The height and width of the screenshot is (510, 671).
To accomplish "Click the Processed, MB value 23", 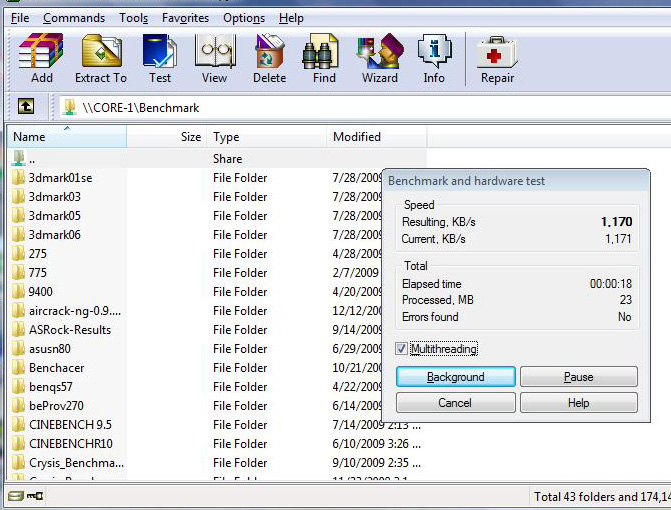I will tap(626, 300).
